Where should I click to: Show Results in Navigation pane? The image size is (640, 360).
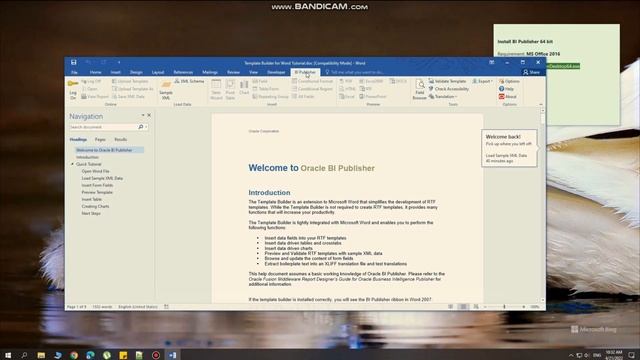[120, 140]
